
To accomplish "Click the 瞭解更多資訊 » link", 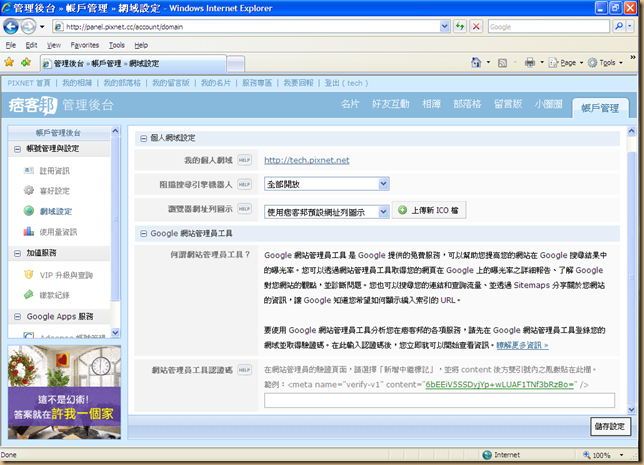I will coord(522,345).
